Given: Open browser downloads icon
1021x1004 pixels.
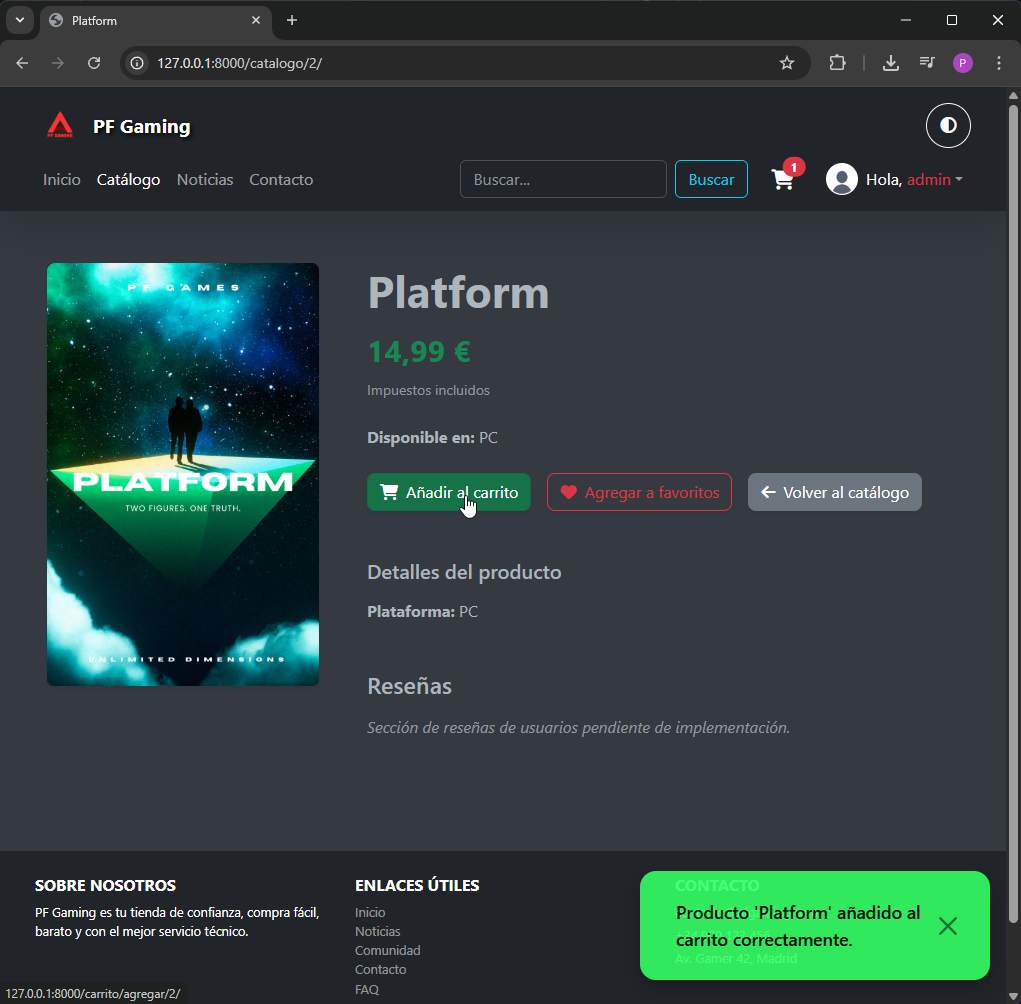Looking at the screenshot, I should click(x=891, y=63).
